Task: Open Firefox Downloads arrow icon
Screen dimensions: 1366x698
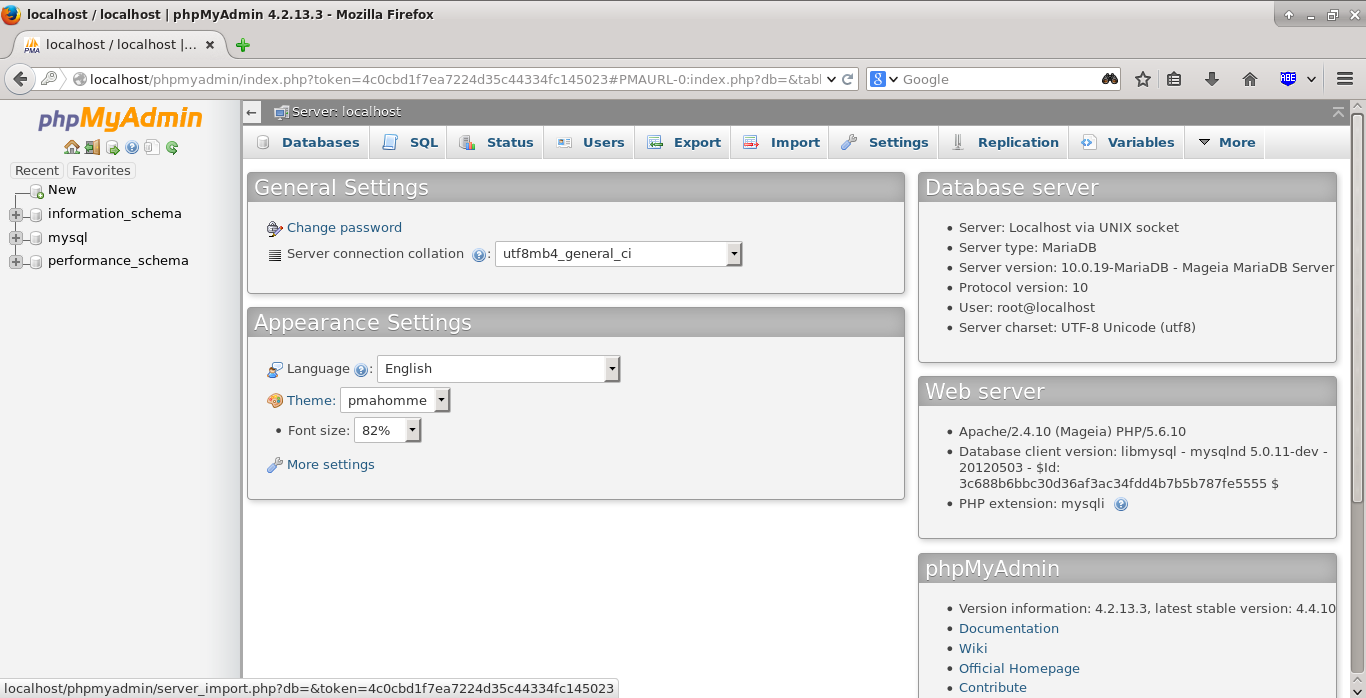Action: click(1212, 79)
